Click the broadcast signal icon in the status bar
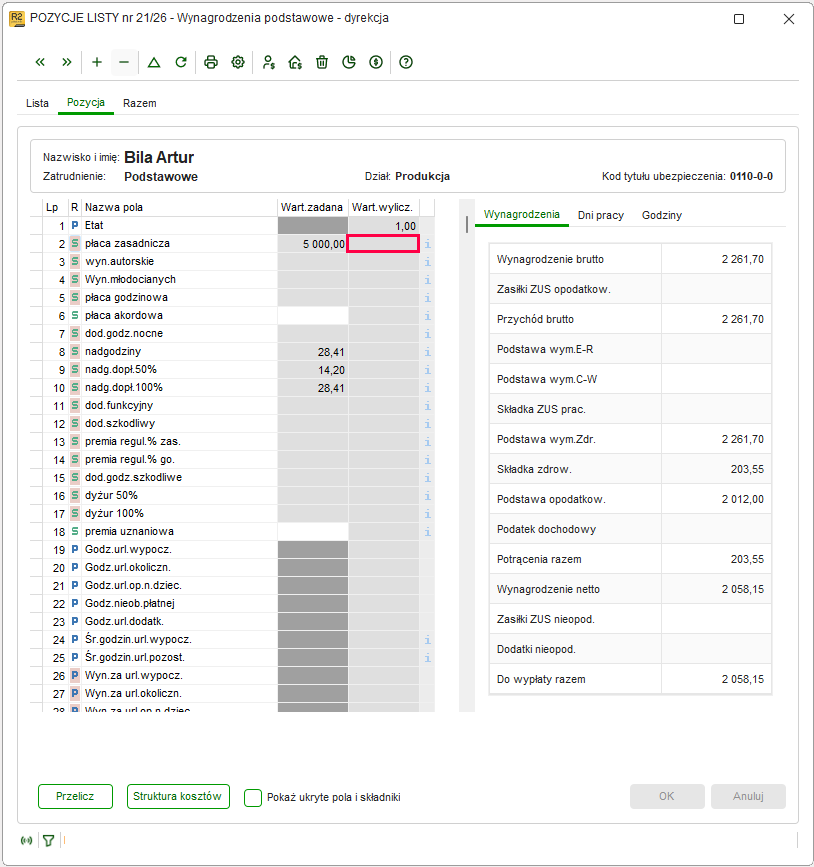The height and width of the screenshot is (867, 814). coord(26,840)
